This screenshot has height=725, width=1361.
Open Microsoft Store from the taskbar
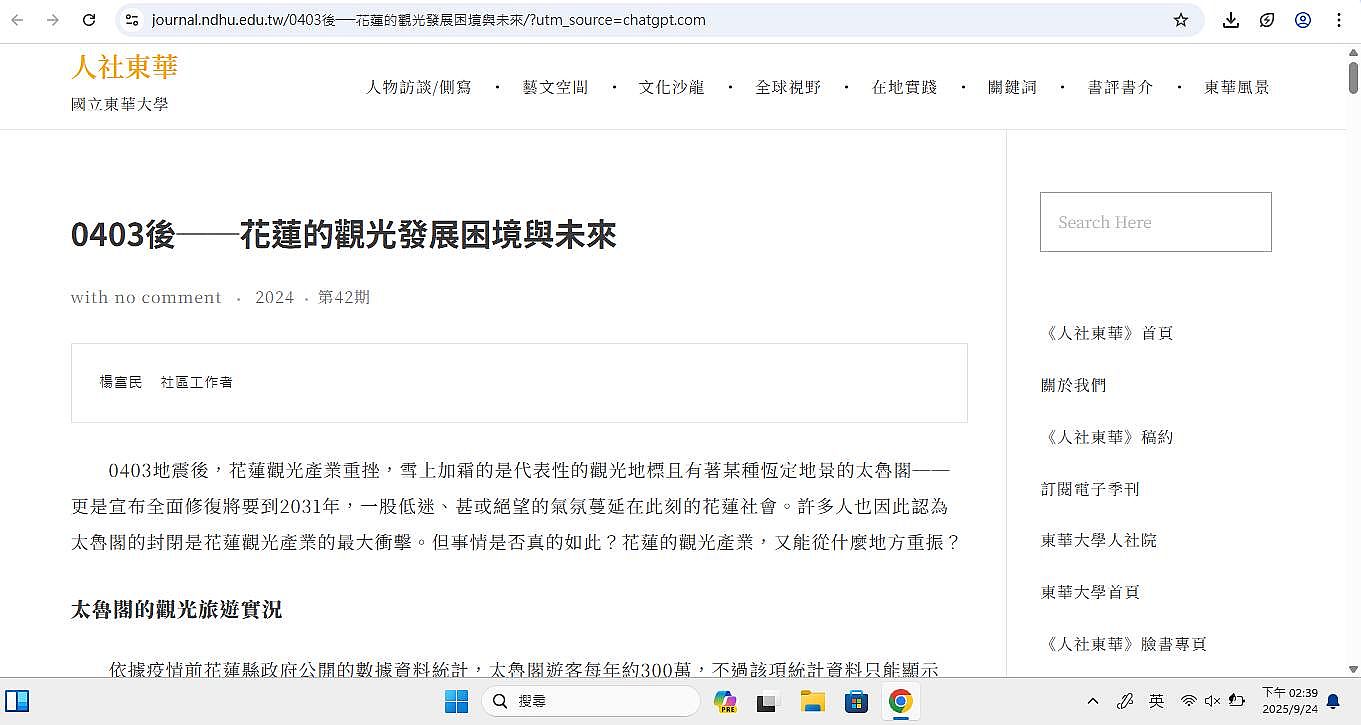(856, 702)
